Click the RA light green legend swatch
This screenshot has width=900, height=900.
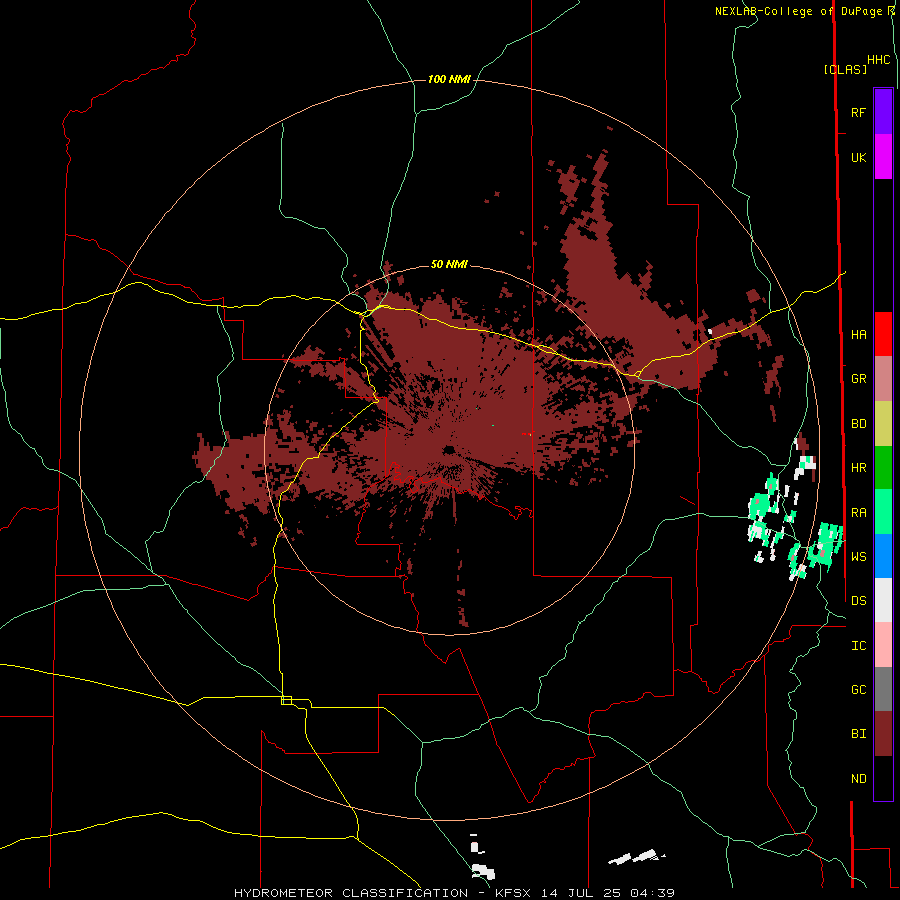click(x=883, y=512)
